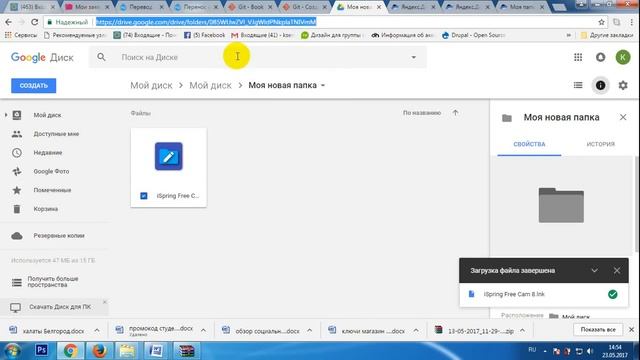This screenshot has width=640, height=360.
Task: Sort by По названию label
Action: pyautogui.click(x=422, y=113)
